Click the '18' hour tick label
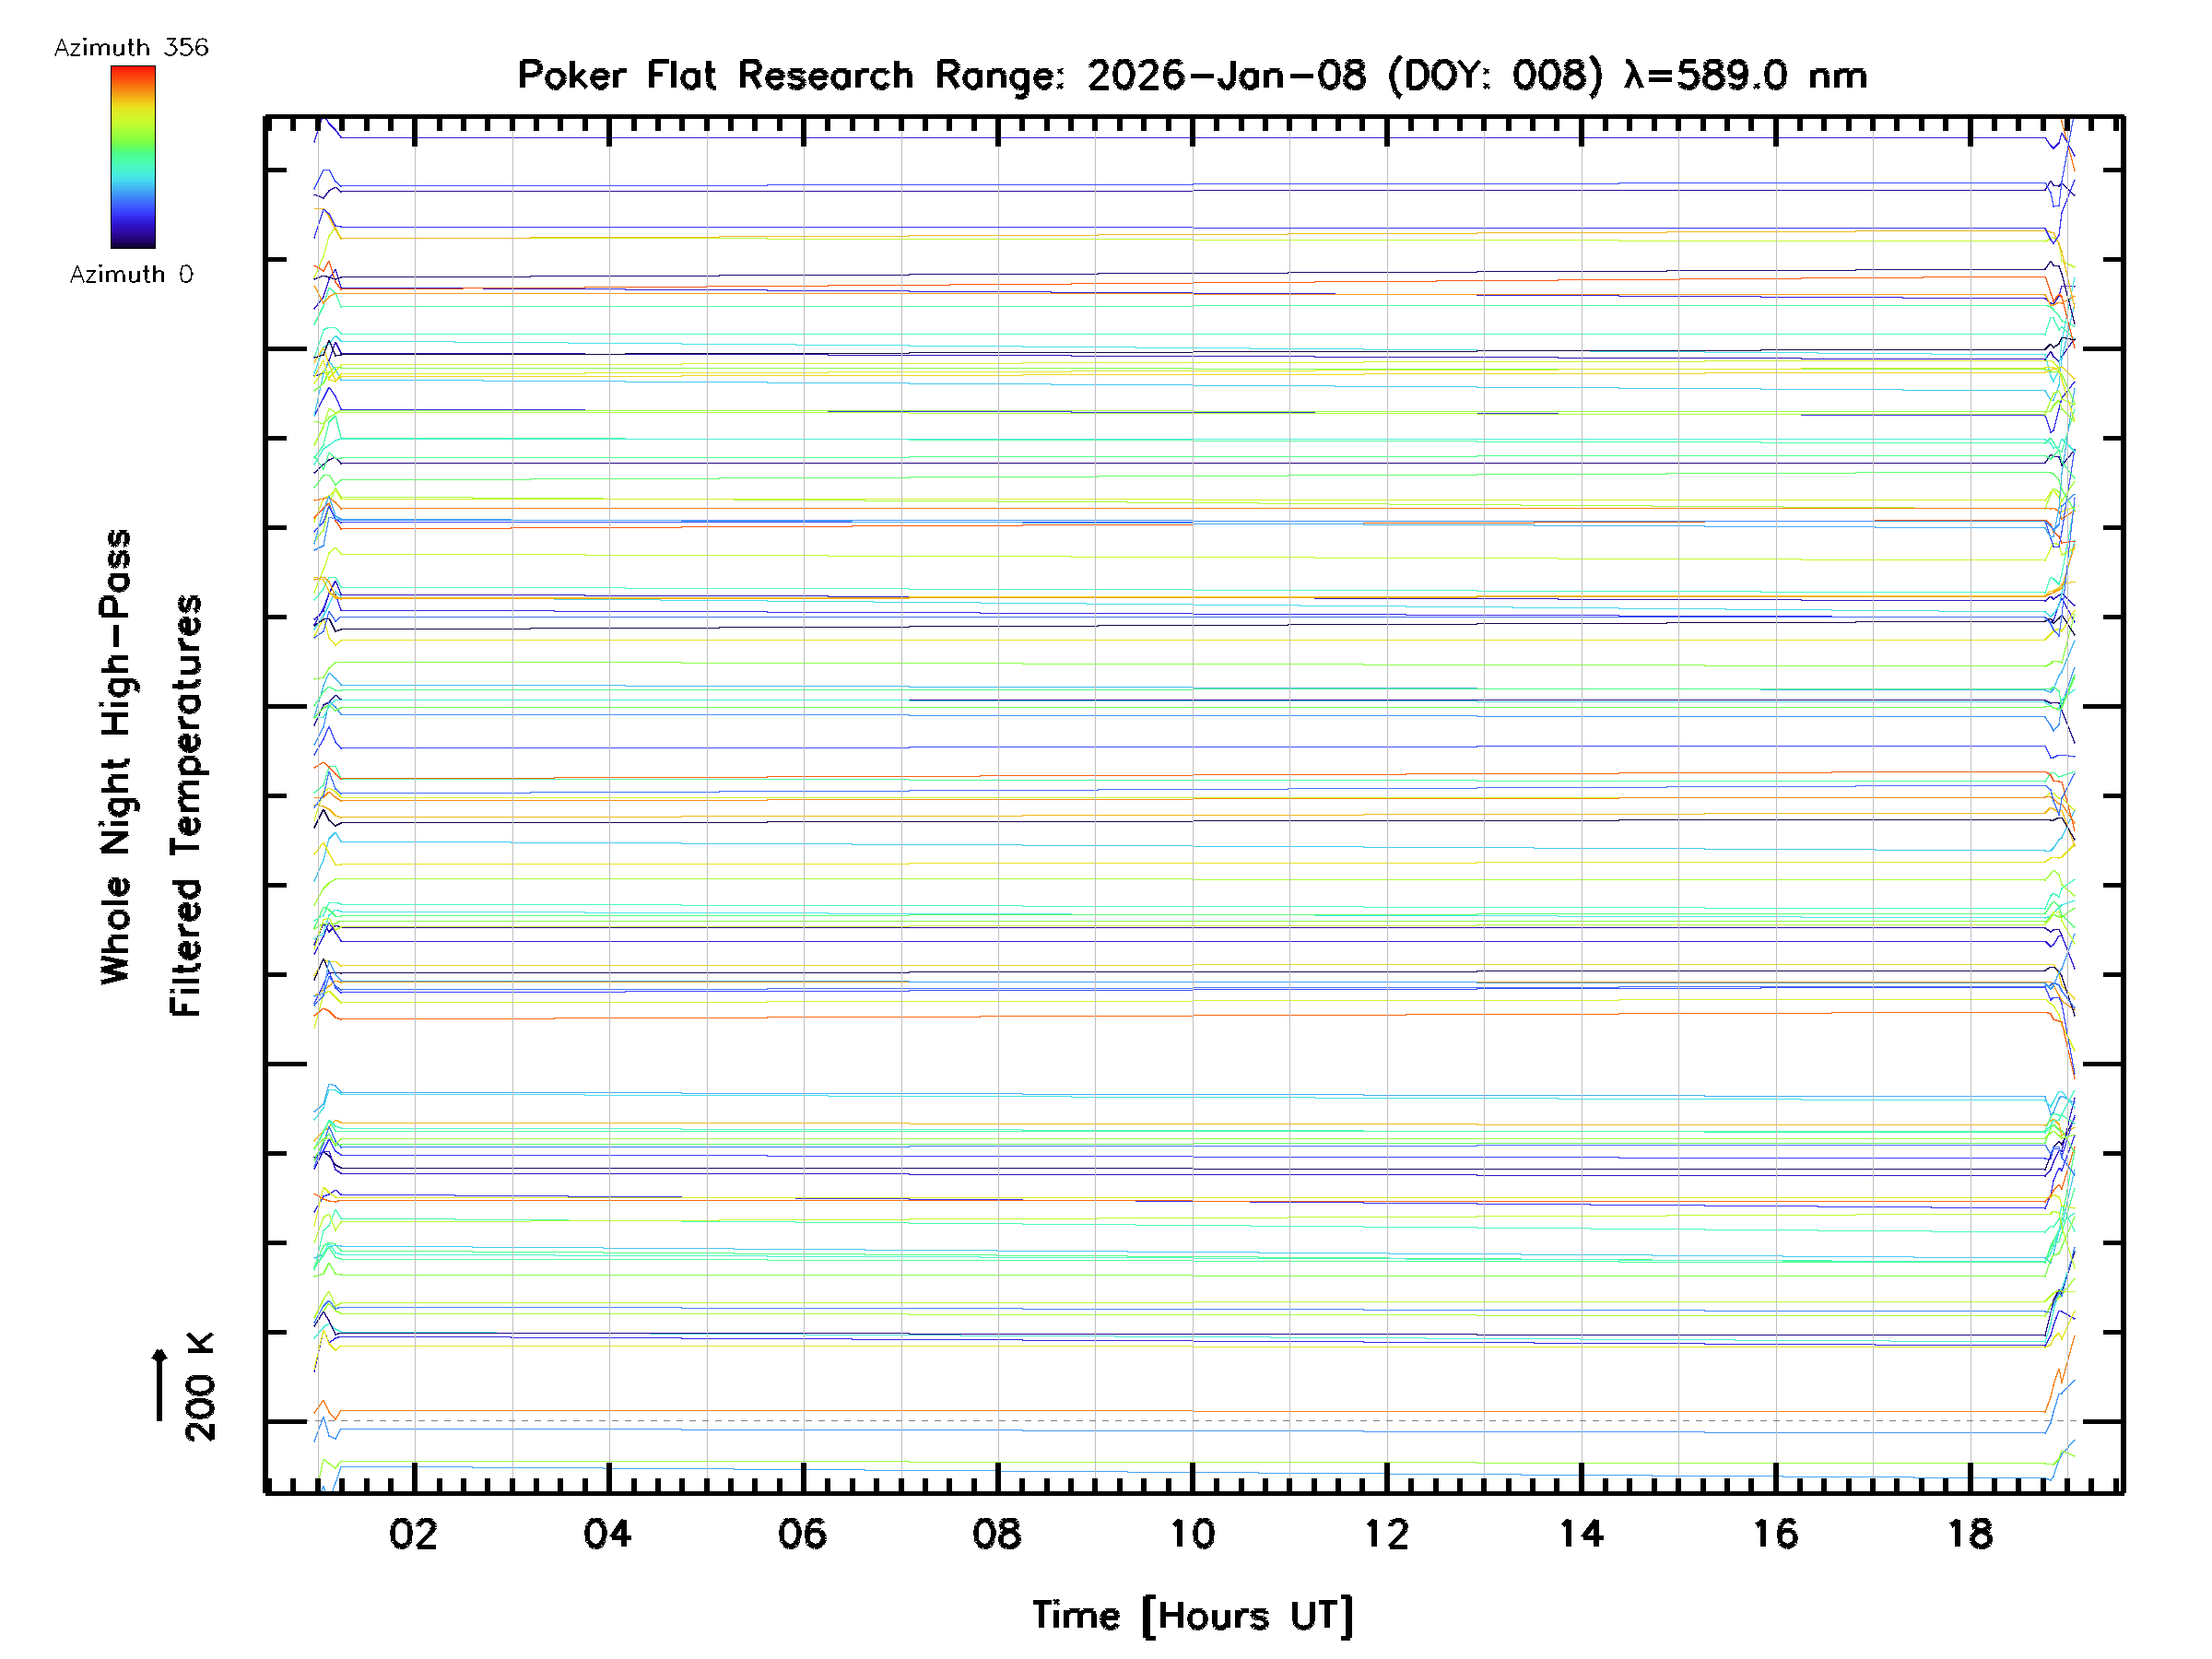Viewport: 2212px width, 1659px height. [1970, 1534]
